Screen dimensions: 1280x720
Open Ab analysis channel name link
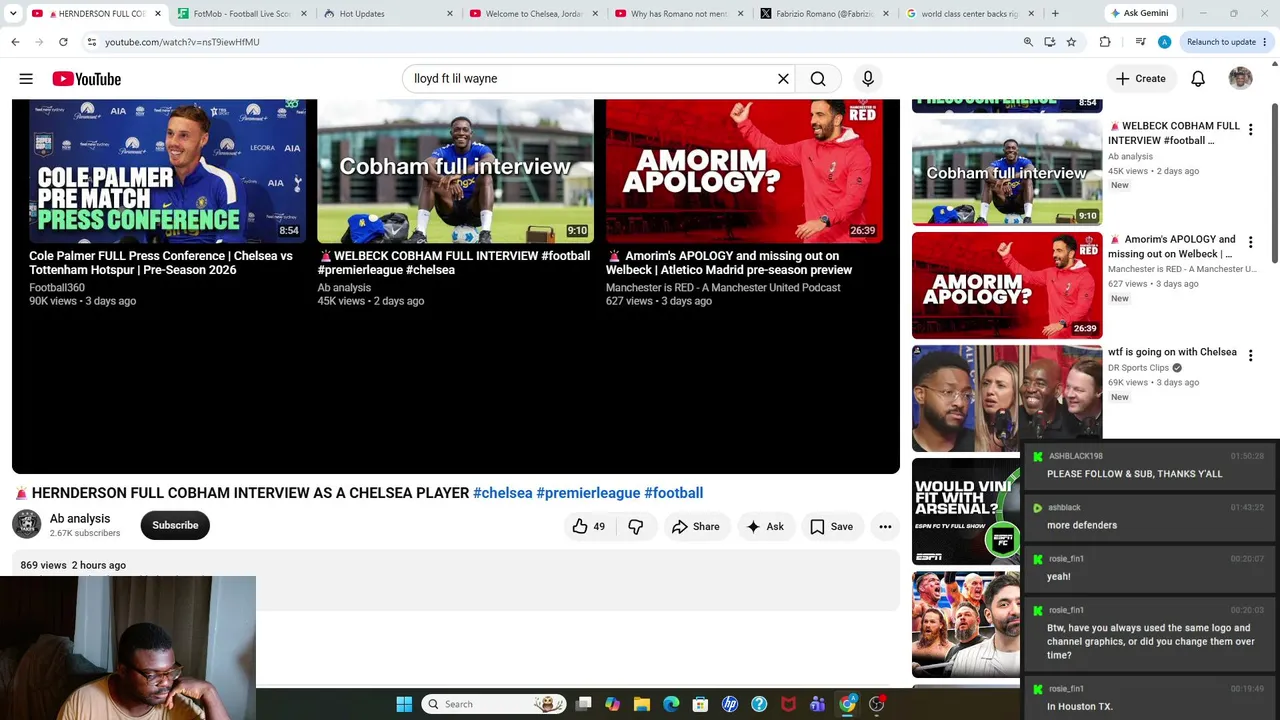pos(80,519)
